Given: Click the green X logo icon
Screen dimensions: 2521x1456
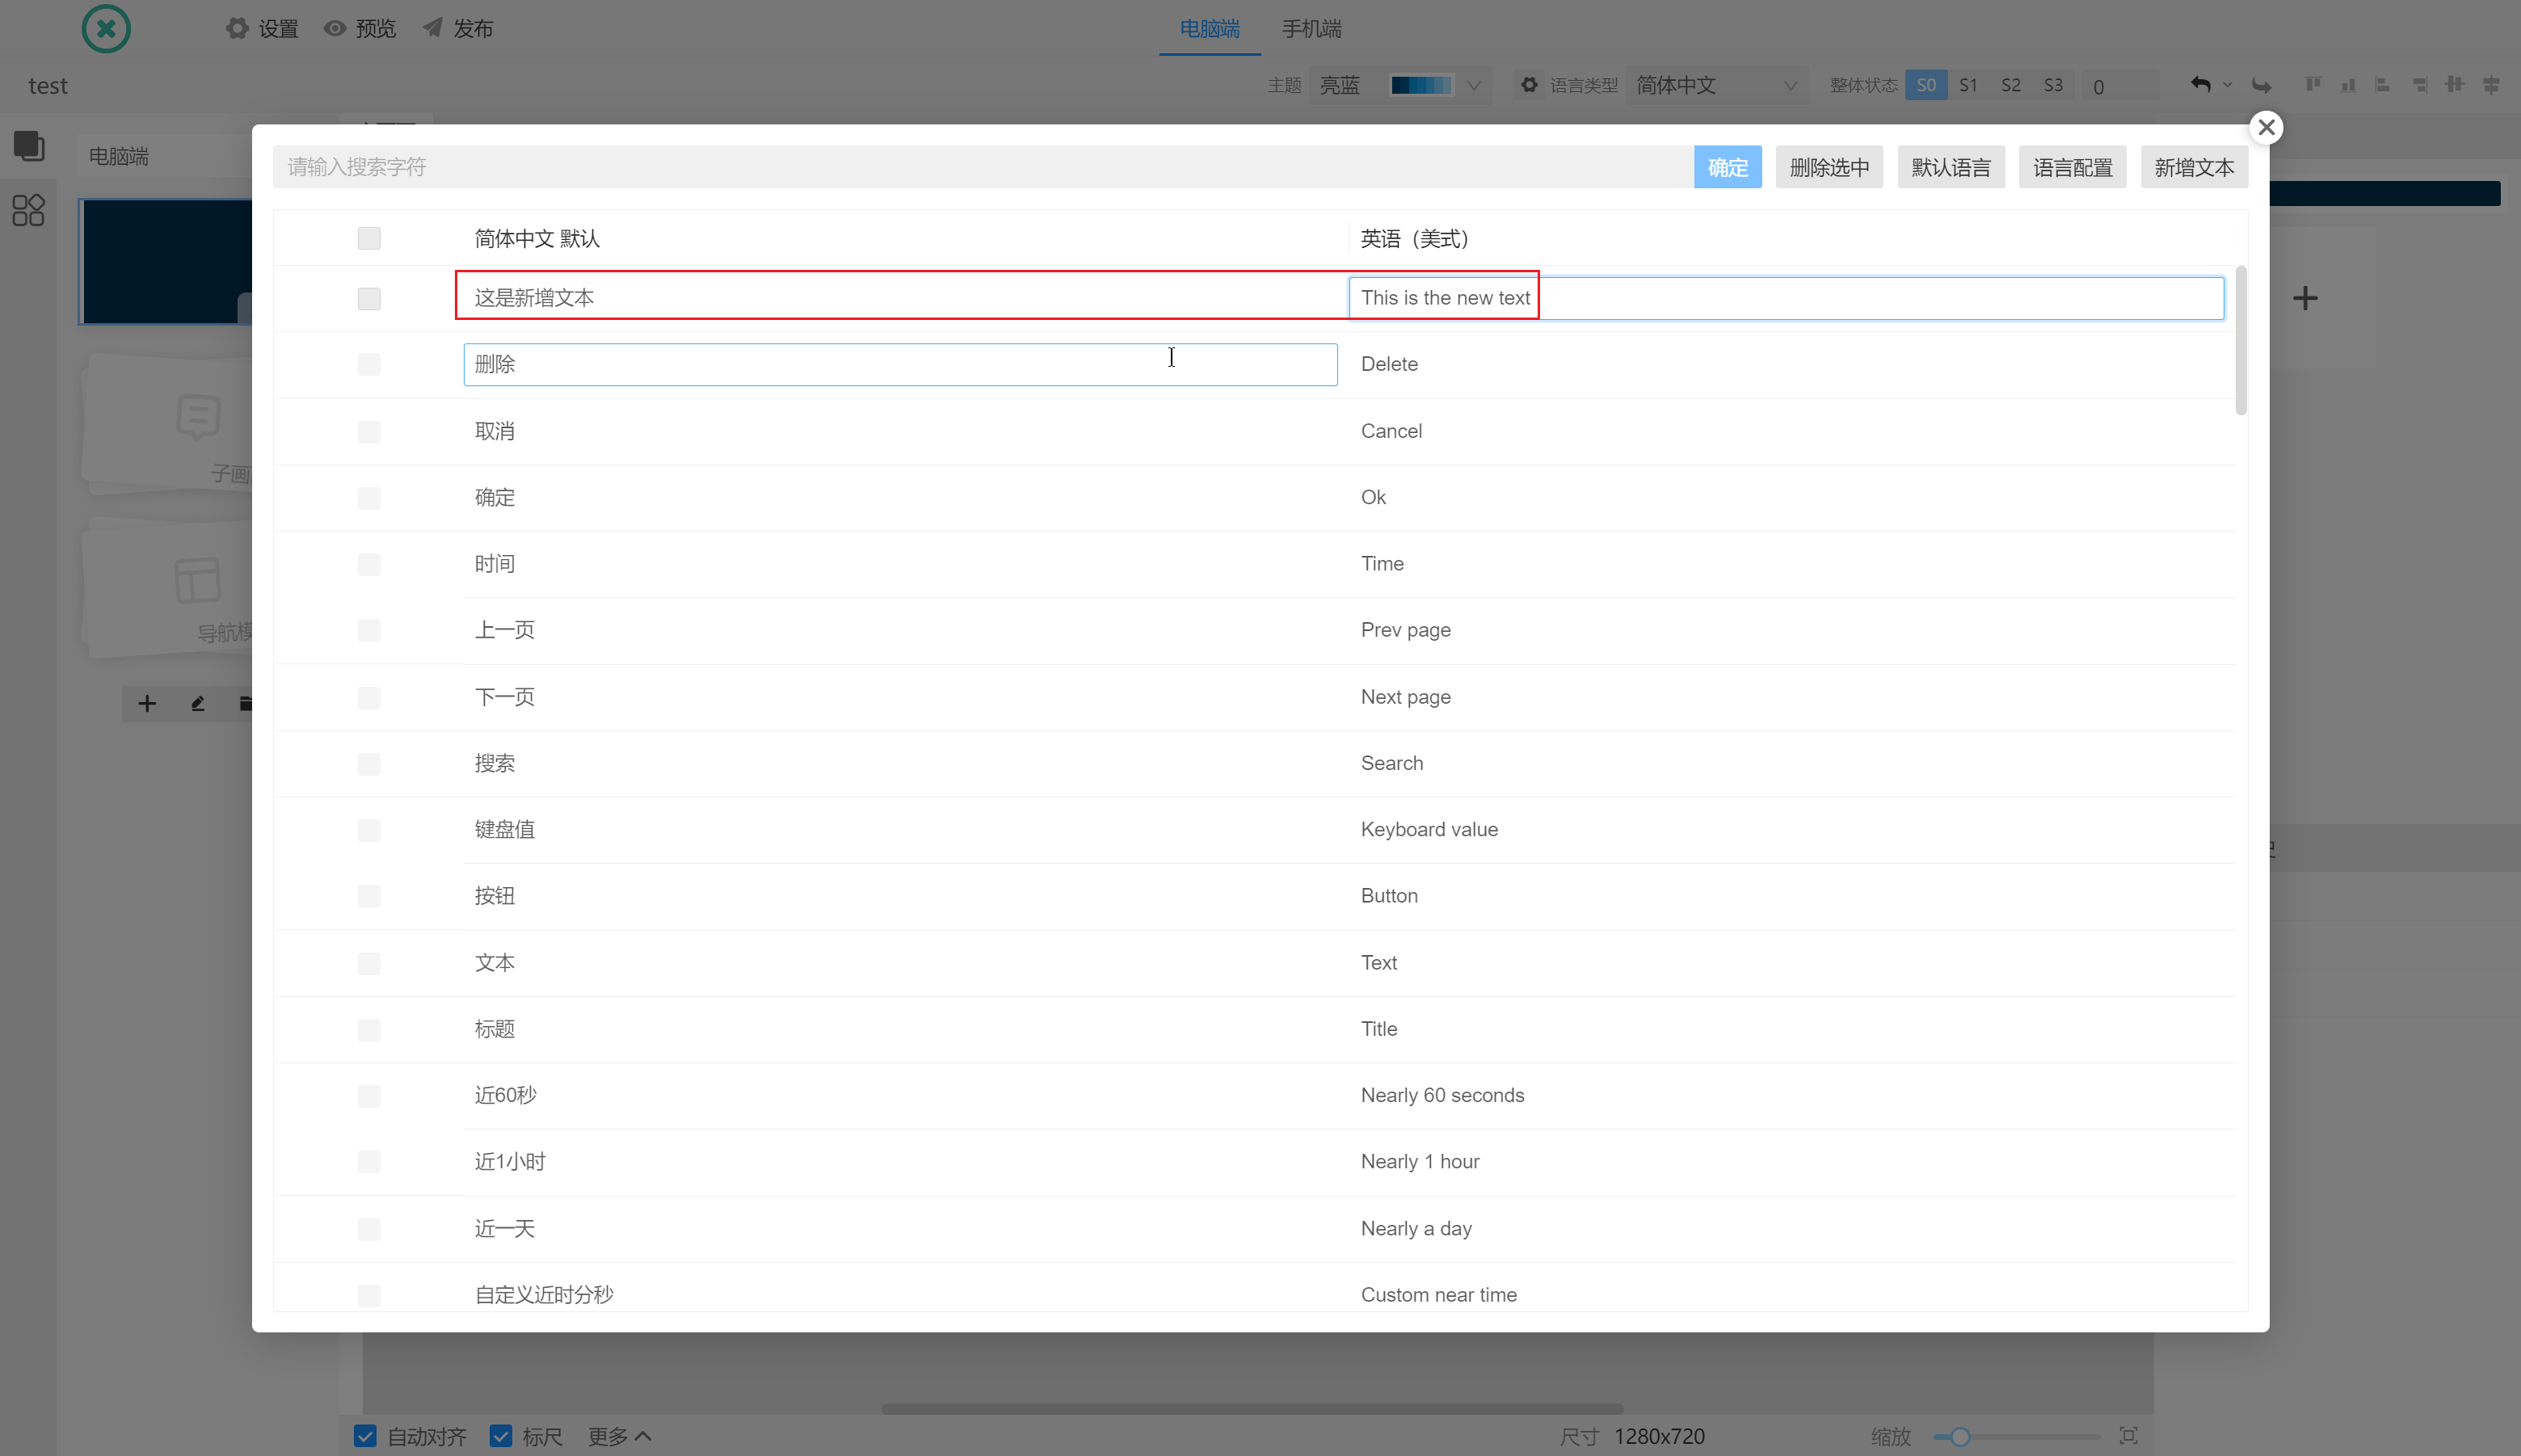Looking at the screenshot, I should point(106,29).
